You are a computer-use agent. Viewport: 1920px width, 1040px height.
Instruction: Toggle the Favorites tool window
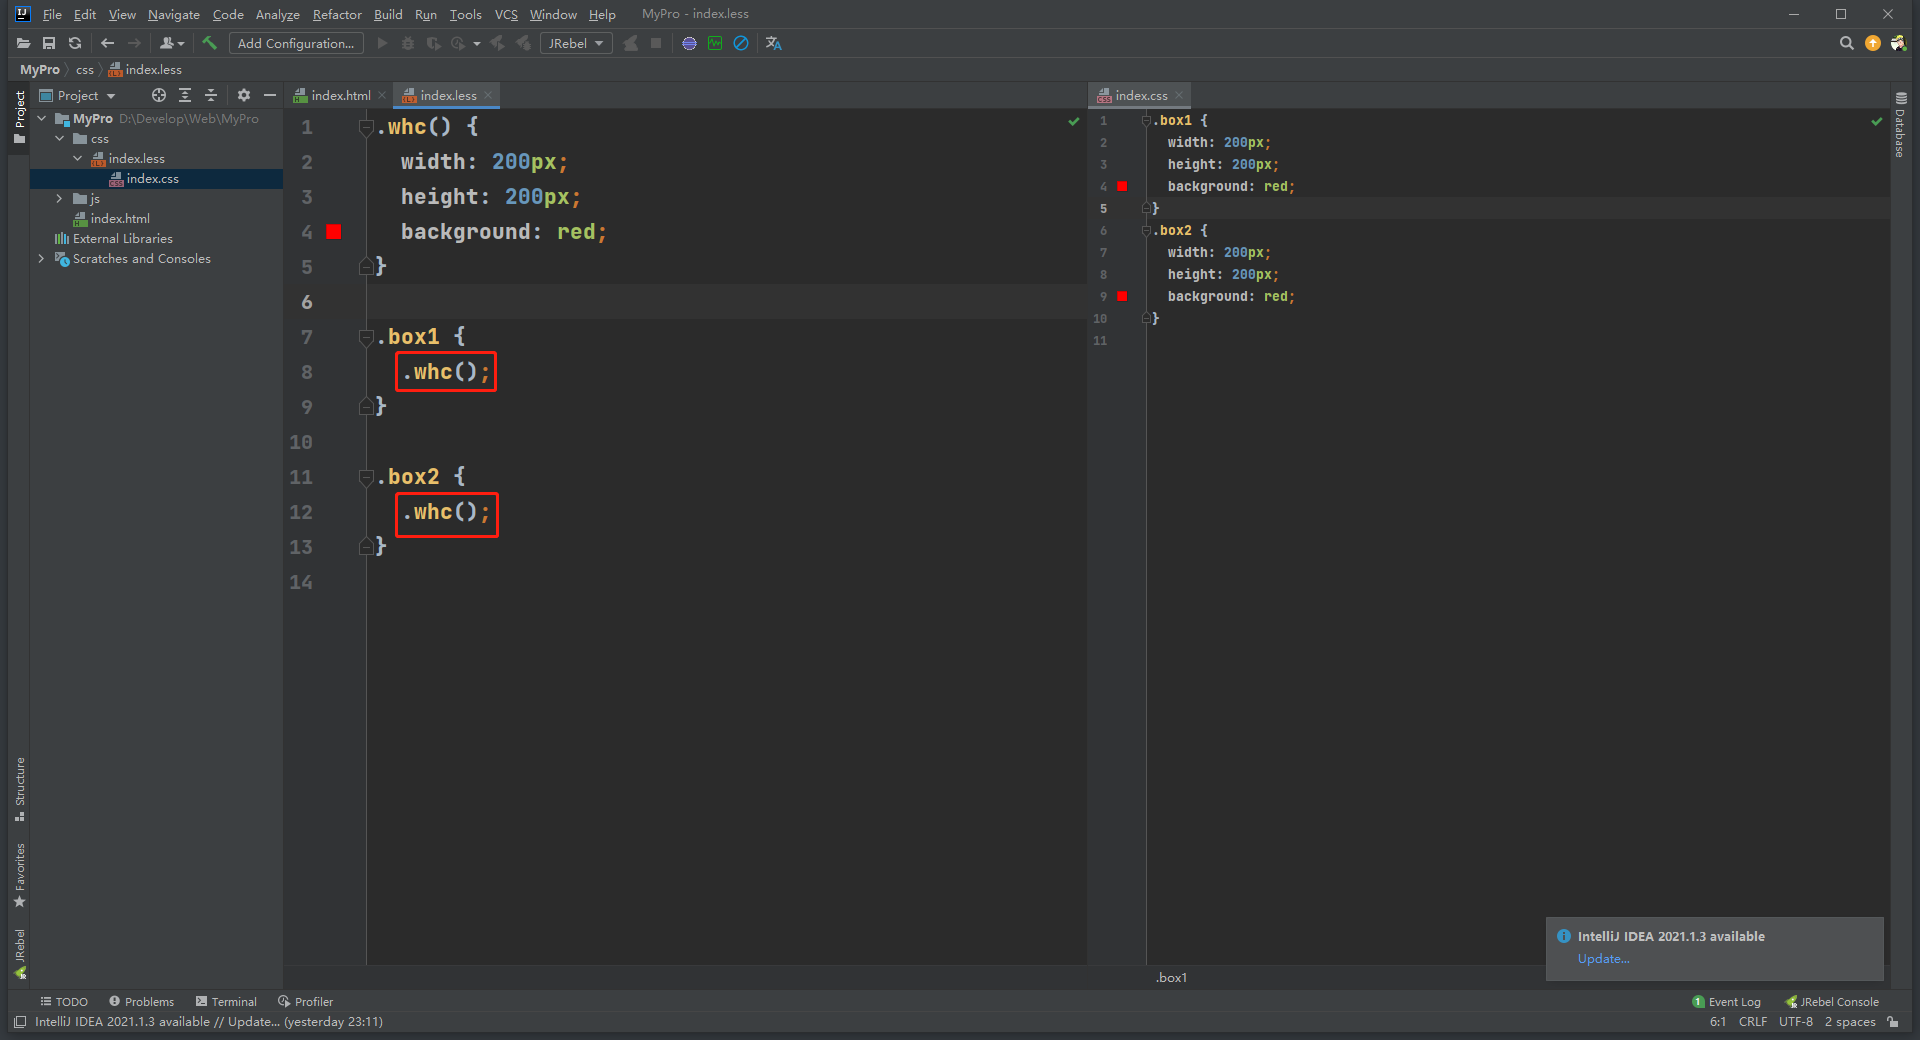point(20,875)
